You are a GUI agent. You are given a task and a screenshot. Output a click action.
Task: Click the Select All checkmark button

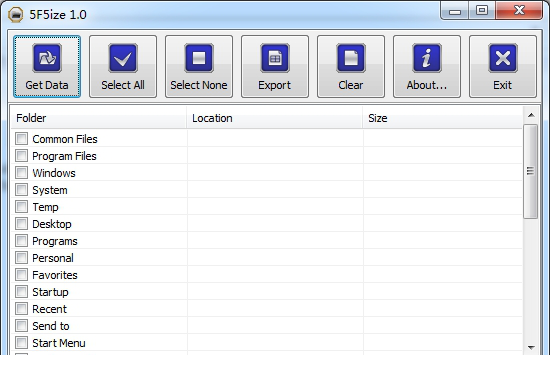tap(123, 66)
